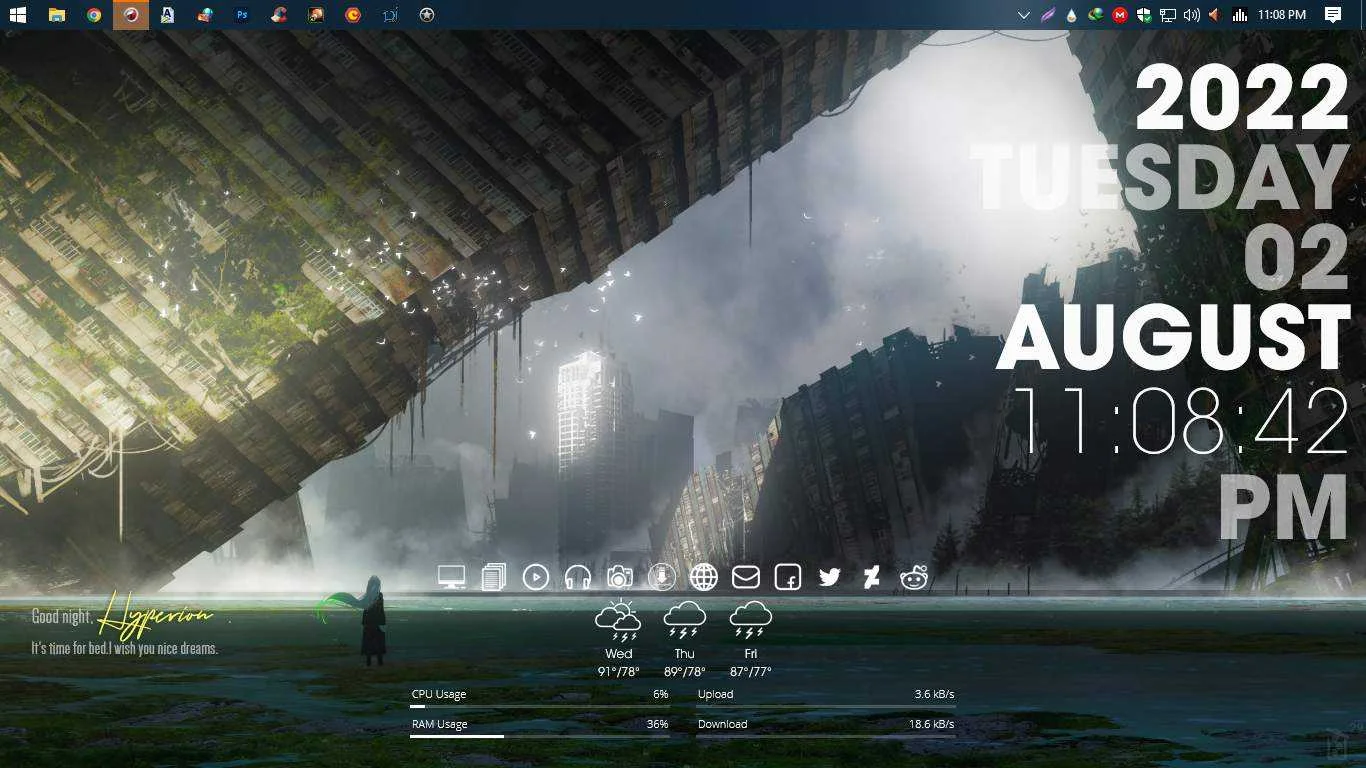Click Wednesday's weather forecast icon
This screenshot has height=768, width=1366.
tap(618, 621)
